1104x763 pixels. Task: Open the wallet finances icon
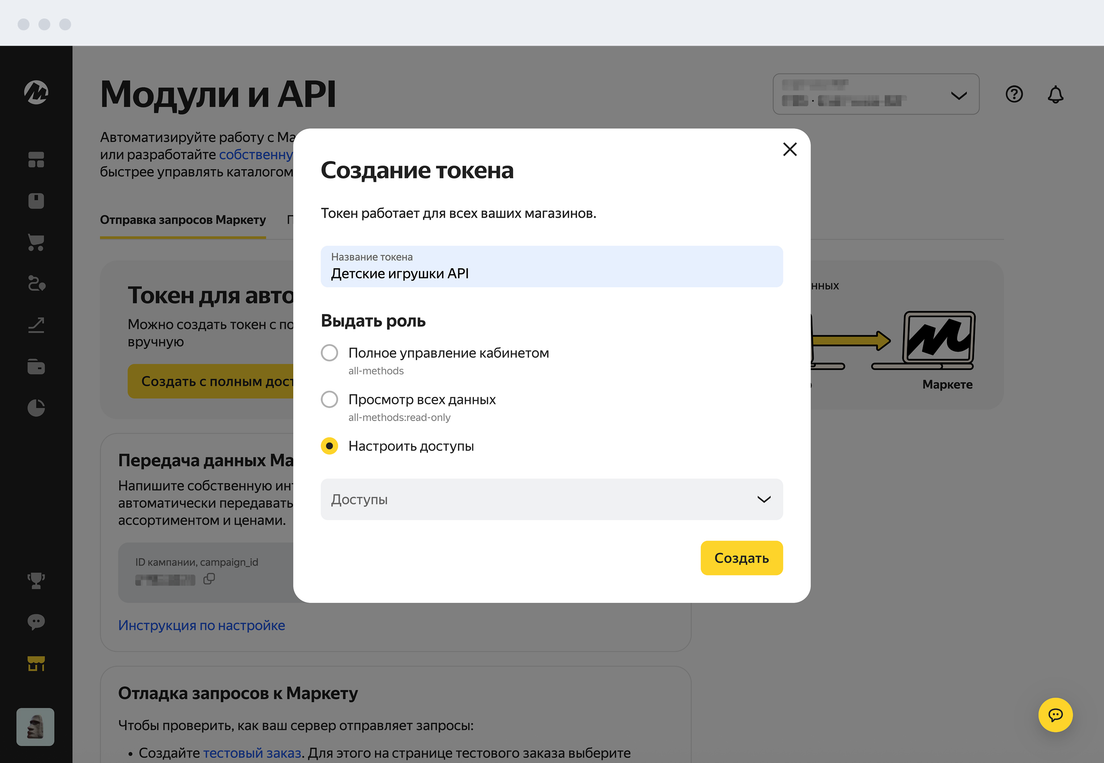(x=36, y=367)
